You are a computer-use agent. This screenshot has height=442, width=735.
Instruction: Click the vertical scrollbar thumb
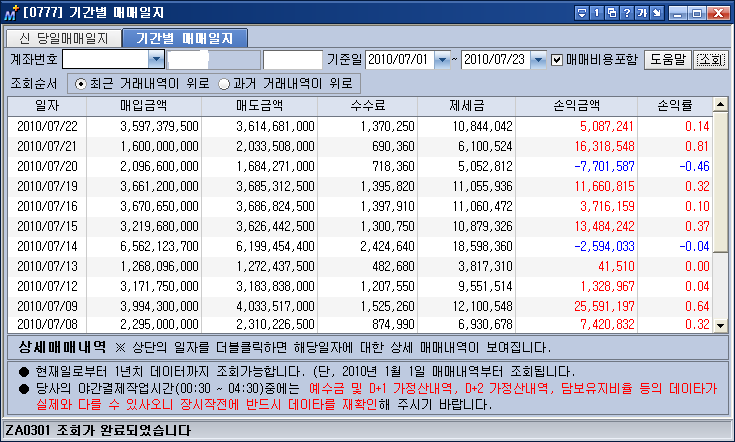[720, 182]
